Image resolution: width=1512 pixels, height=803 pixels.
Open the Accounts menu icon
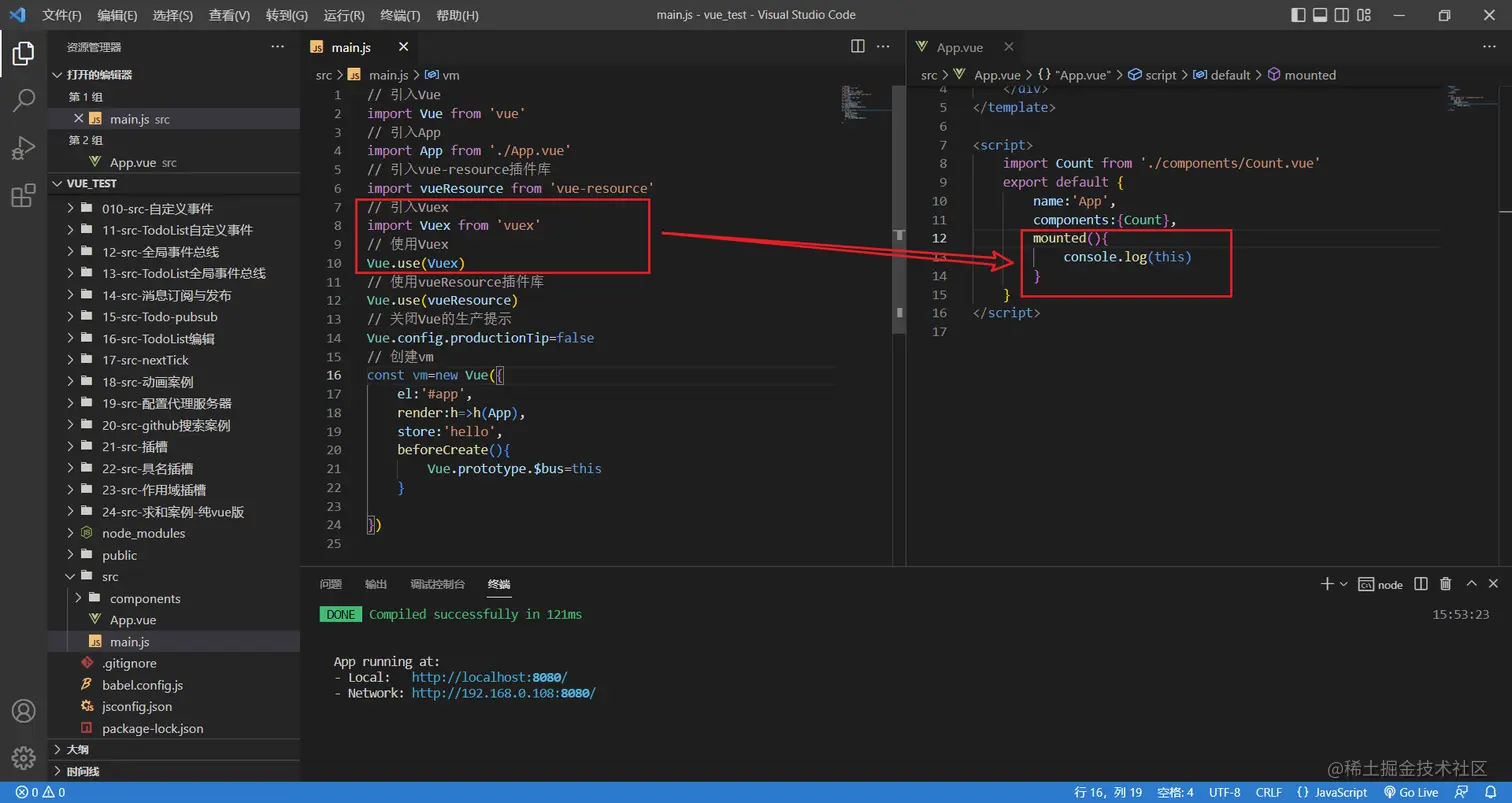coord(23,711)
